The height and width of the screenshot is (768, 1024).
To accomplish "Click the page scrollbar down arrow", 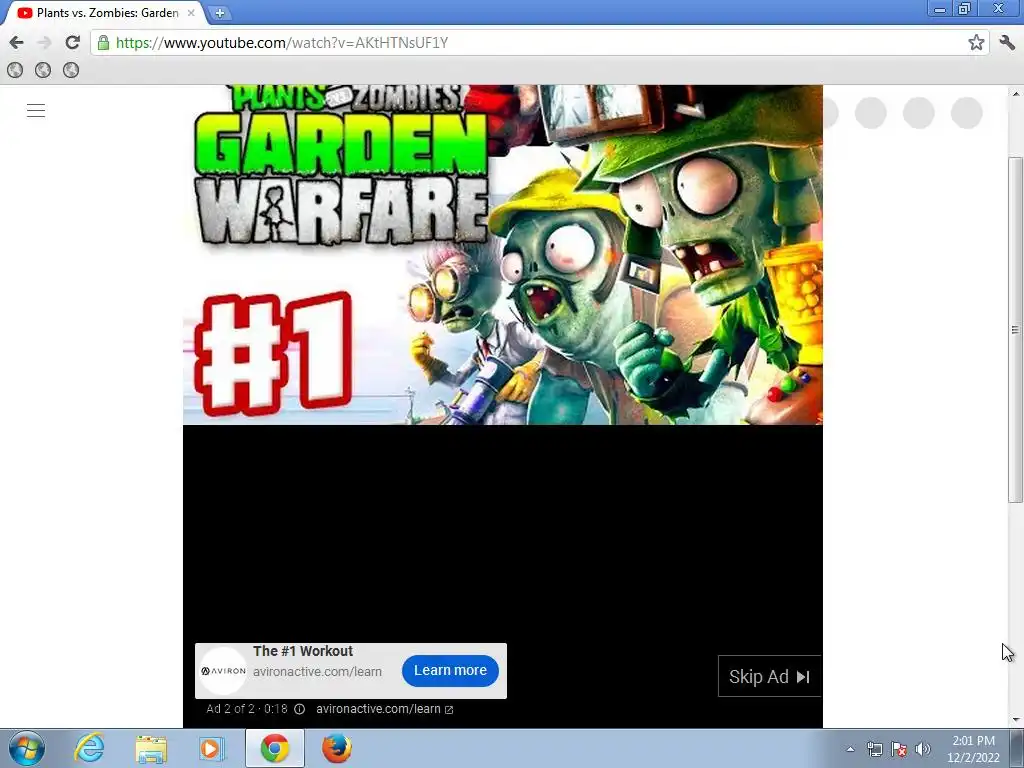I will point(1015,720).
